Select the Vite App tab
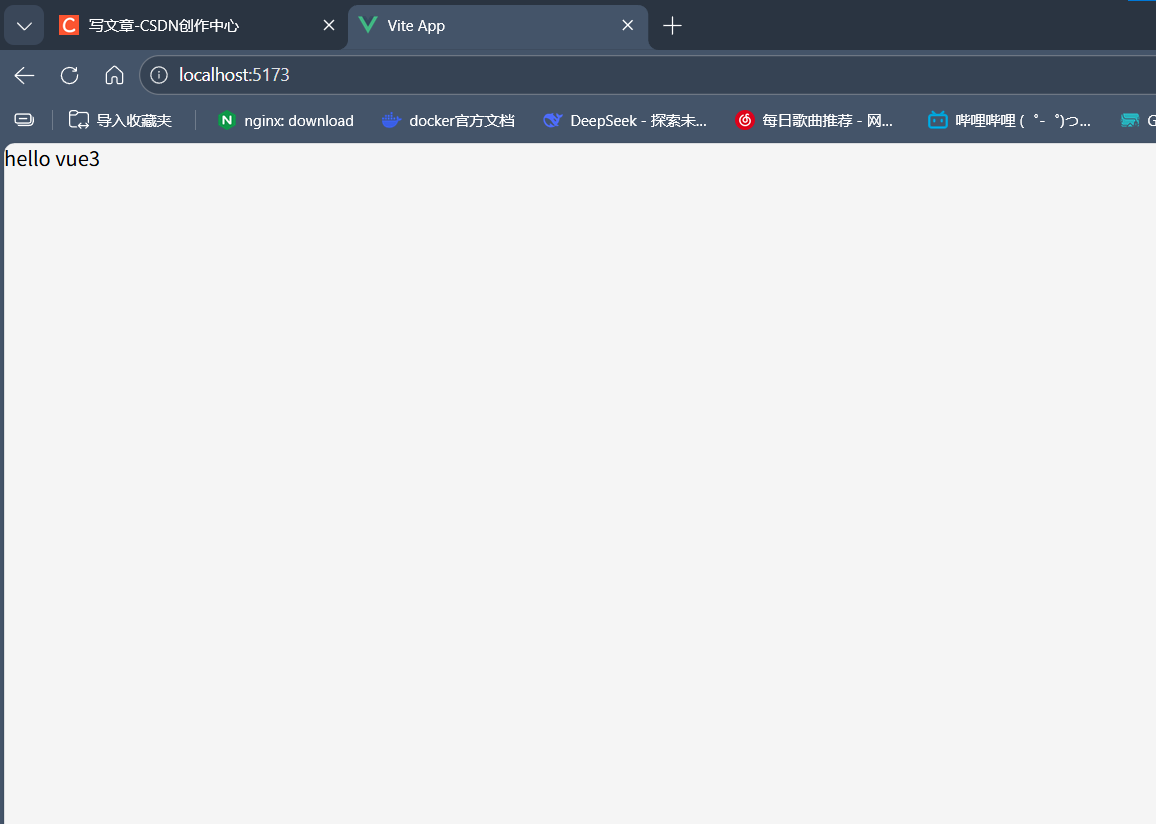The height and width of the screenshot is (824, 1156). [498, 26]
